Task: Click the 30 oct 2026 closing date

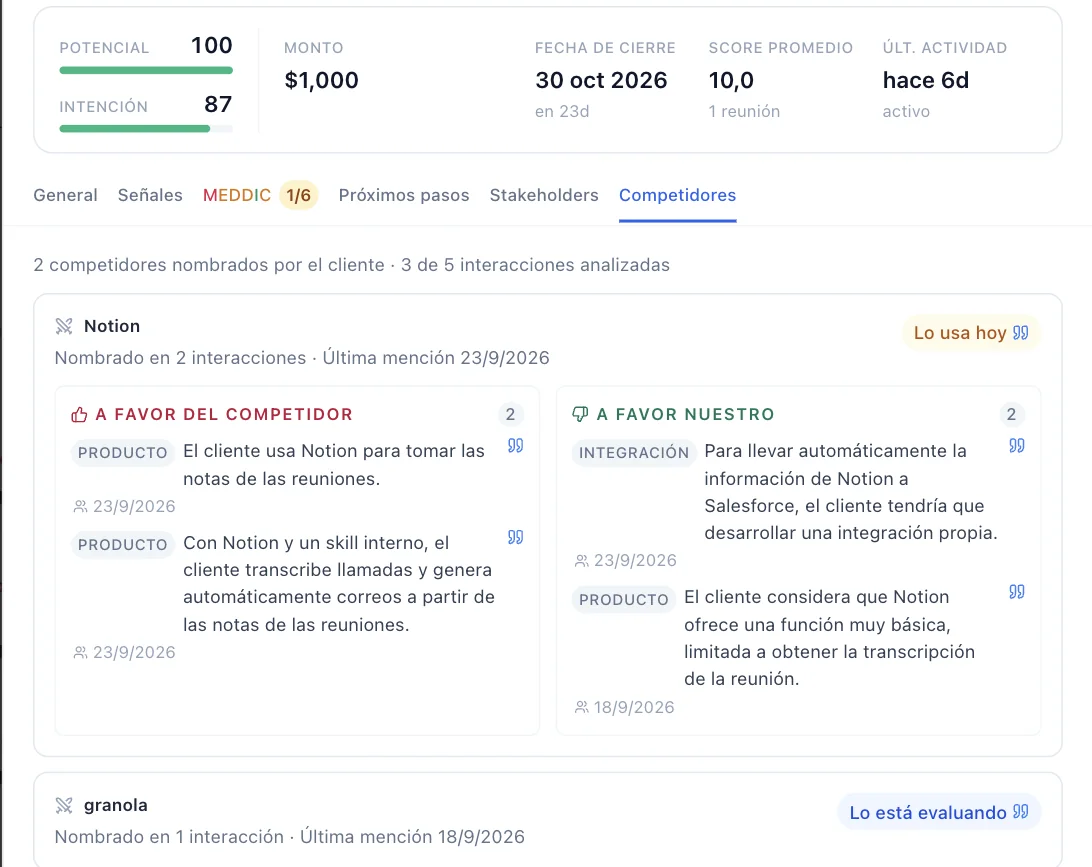Action: 601,80
